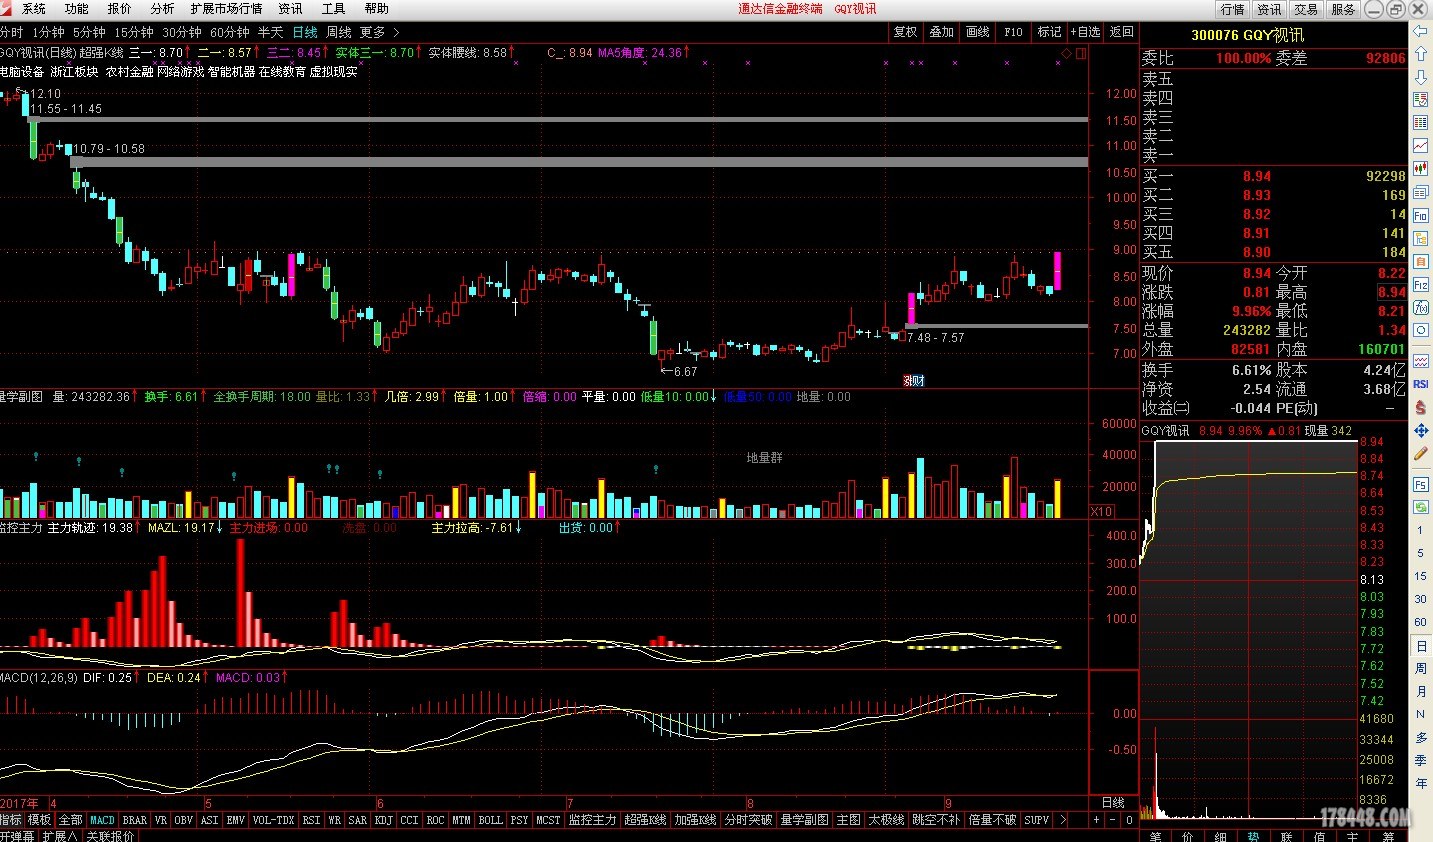This screenshot has height=842, width=1433.
Task: Select the pencil drawing tool icon
Action: click(1420, 452)
